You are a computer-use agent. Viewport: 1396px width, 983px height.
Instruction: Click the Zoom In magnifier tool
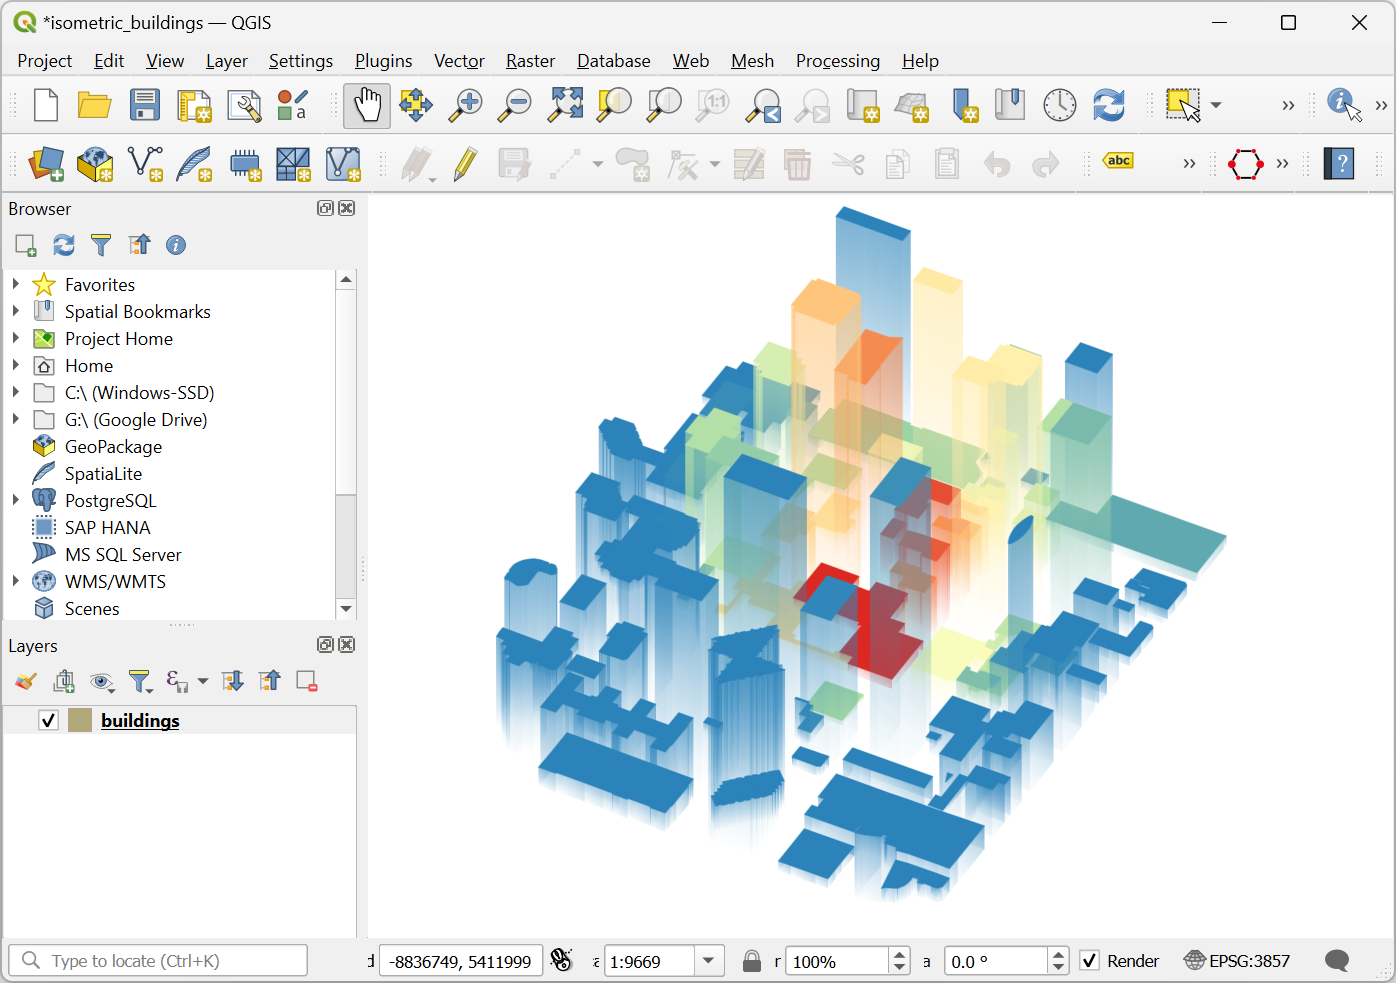click(x=465, y=105)
